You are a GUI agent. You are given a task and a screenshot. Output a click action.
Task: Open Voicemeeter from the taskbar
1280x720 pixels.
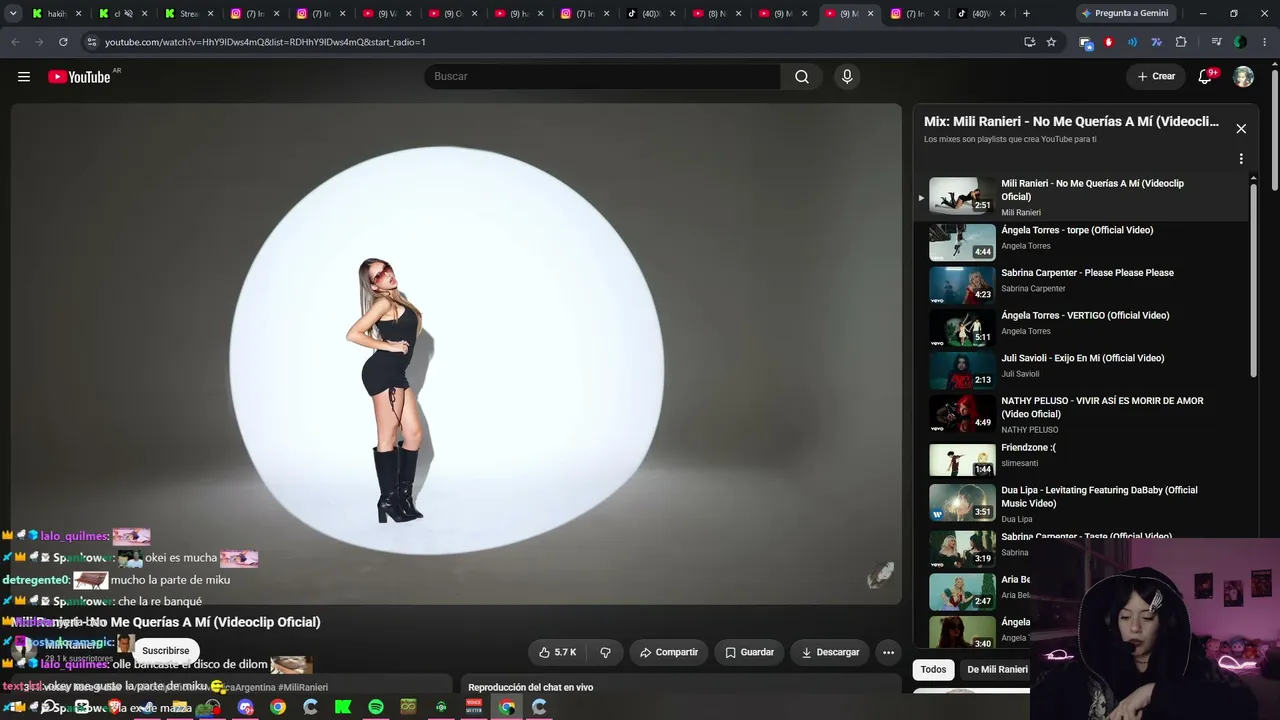[474, 707]
